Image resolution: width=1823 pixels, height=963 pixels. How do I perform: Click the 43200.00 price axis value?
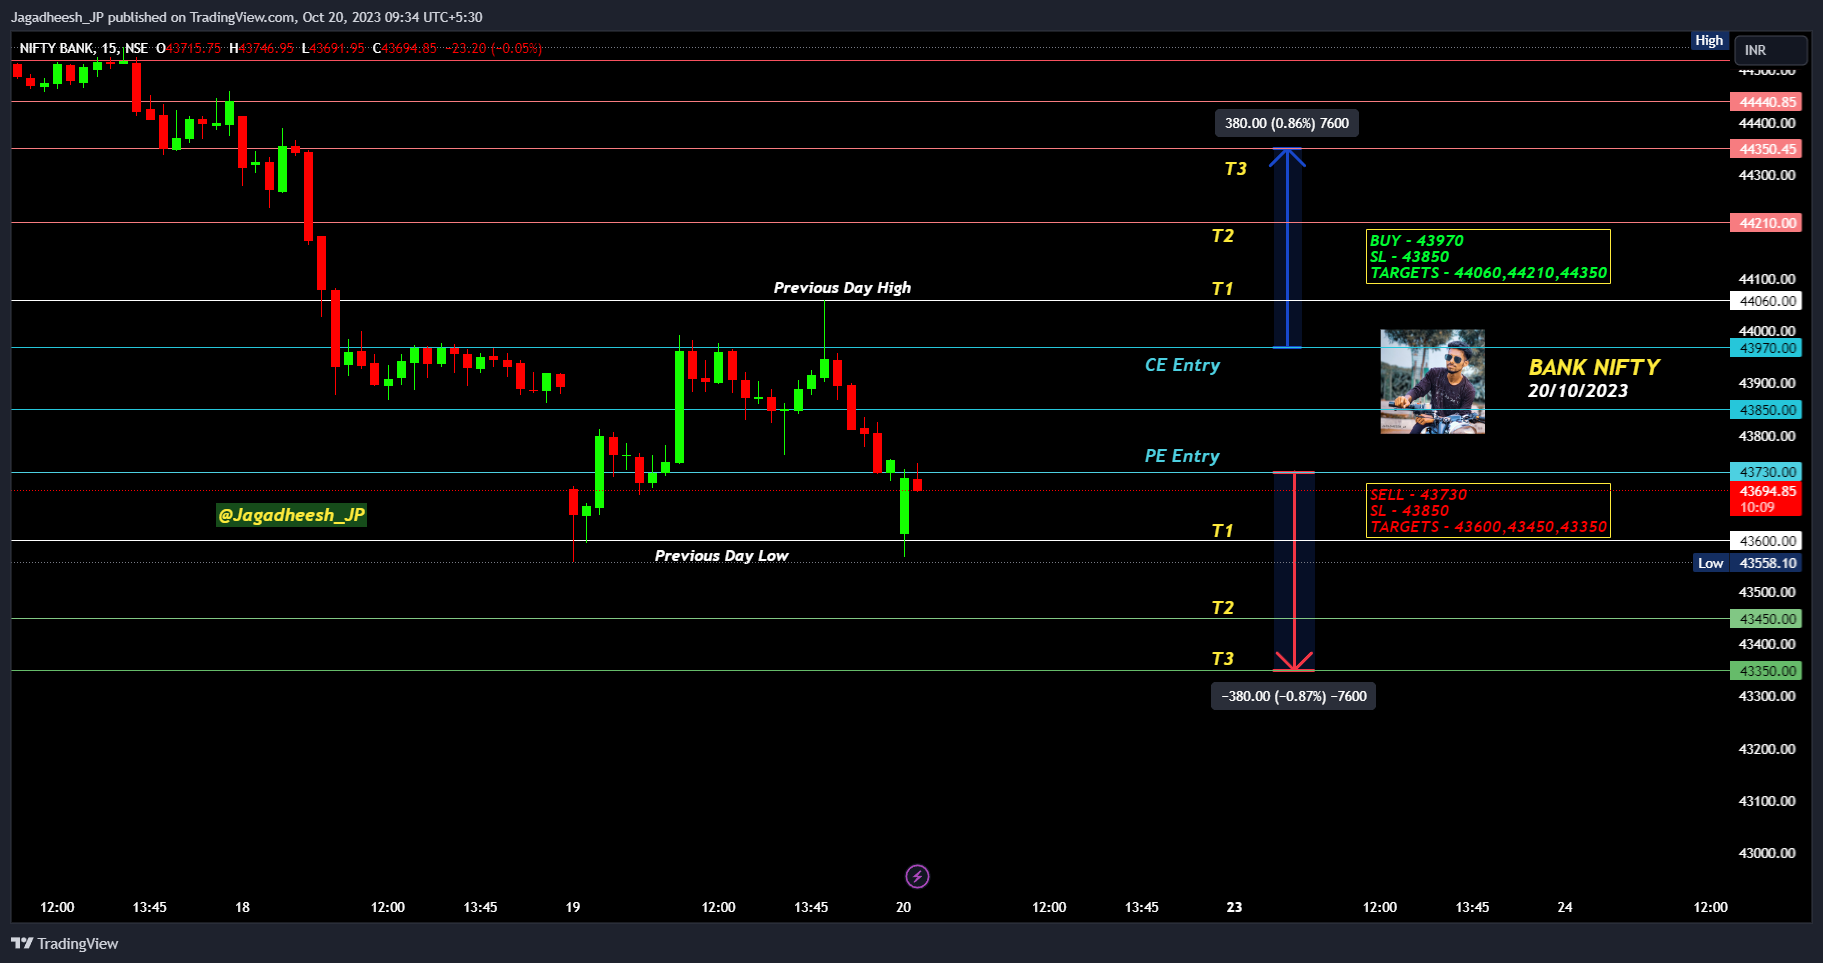[1767, 749]
